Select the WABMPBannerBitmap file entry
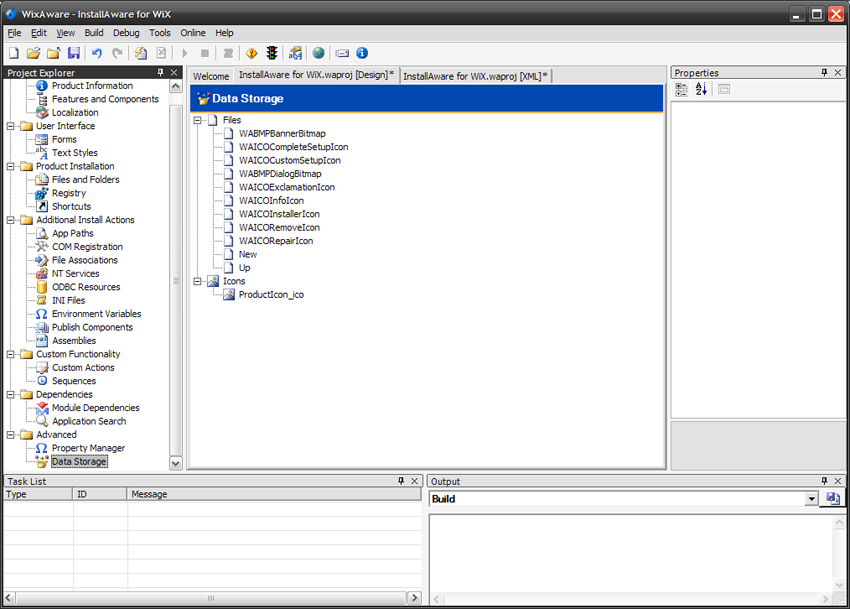 pos(282,133)
